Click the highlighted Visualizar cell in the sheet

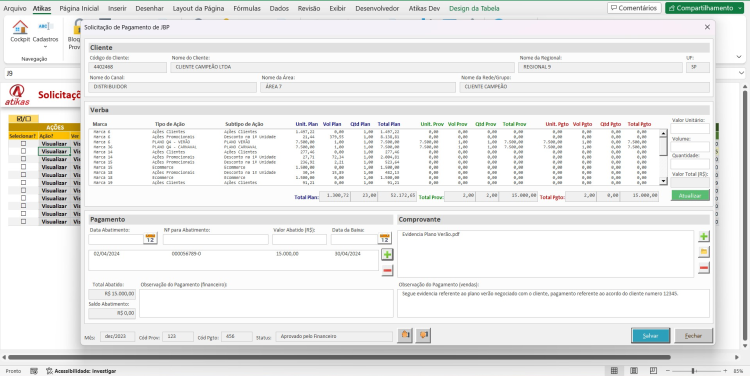54,151
